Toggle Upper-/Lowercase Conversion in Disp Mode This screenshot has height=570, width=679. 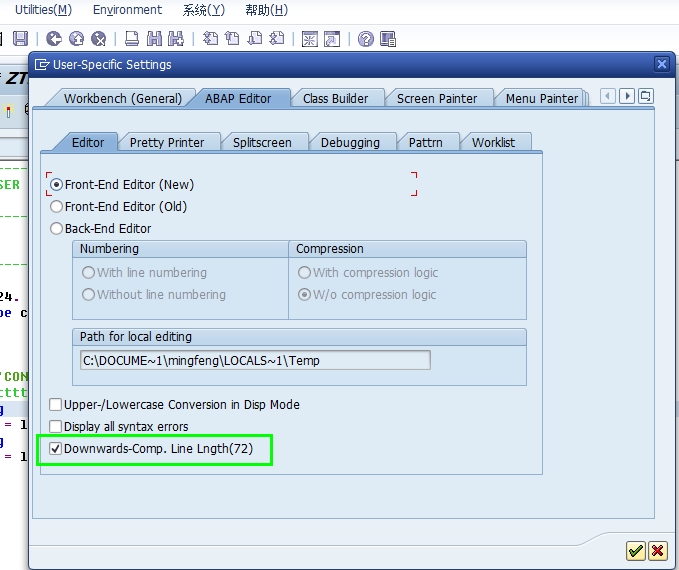coord(55,405)
